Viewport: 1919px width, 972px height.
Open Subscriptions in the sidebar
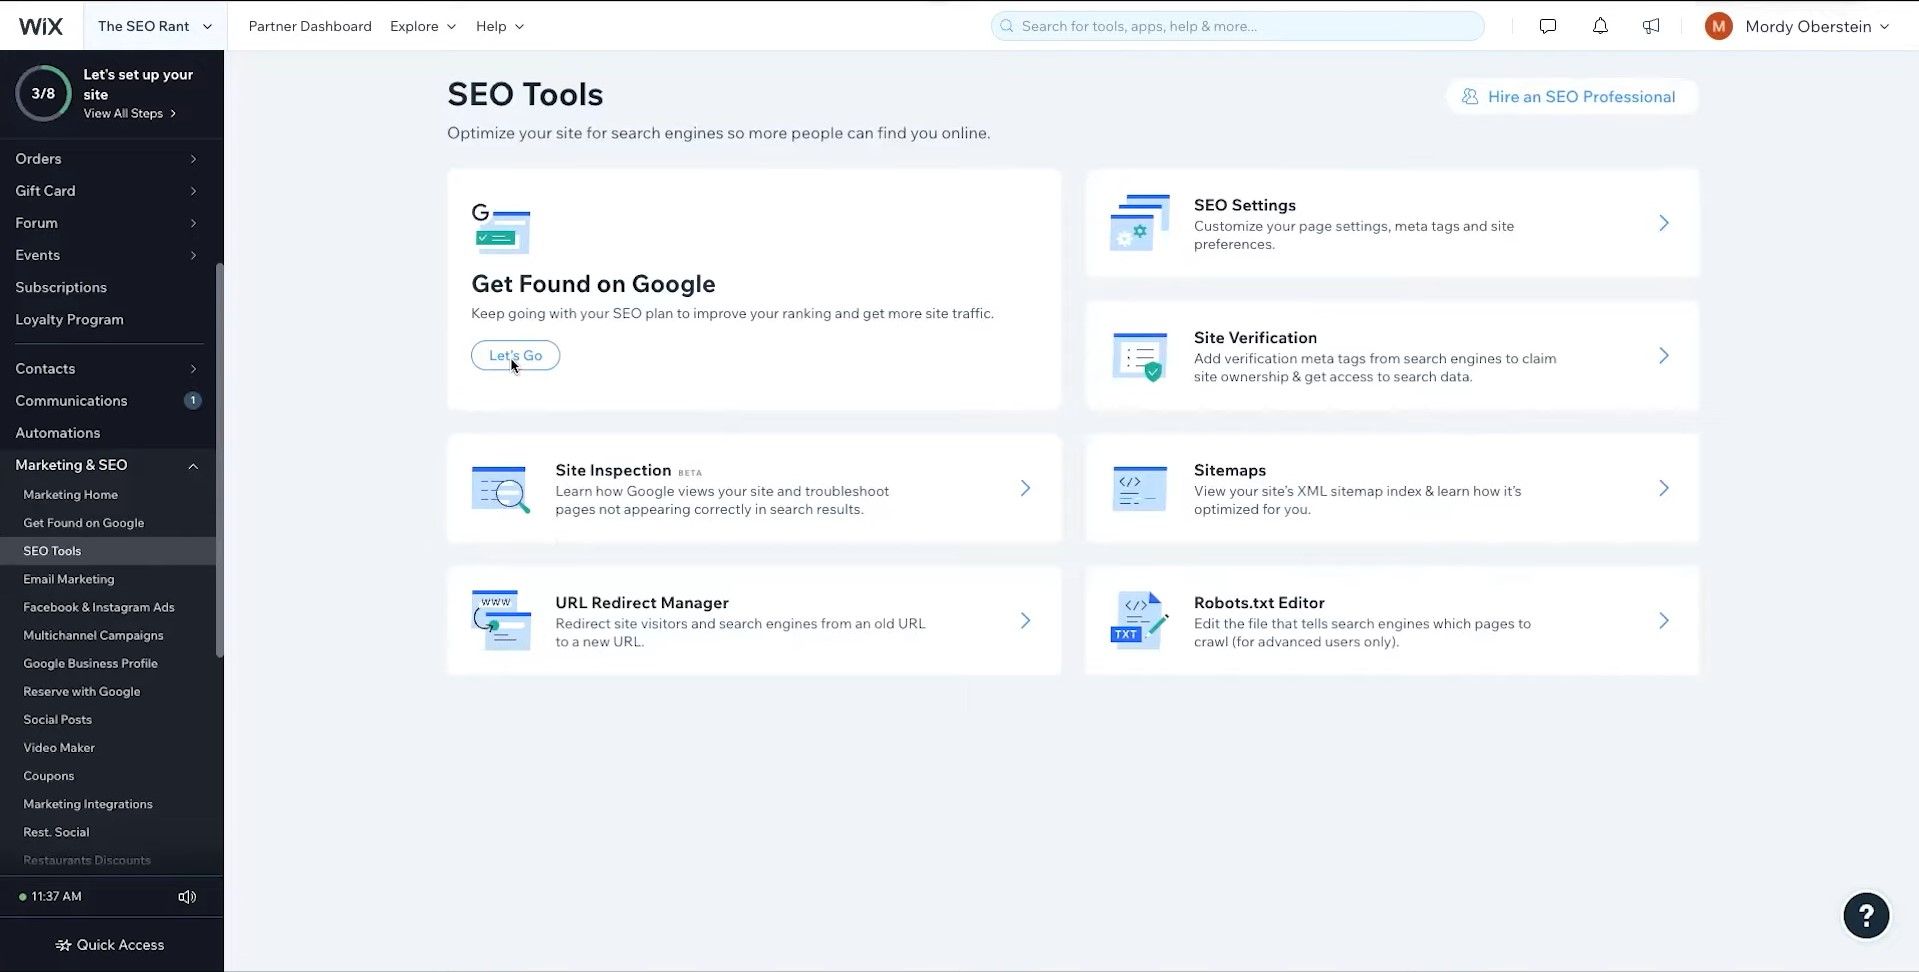(x=61, y=287)
